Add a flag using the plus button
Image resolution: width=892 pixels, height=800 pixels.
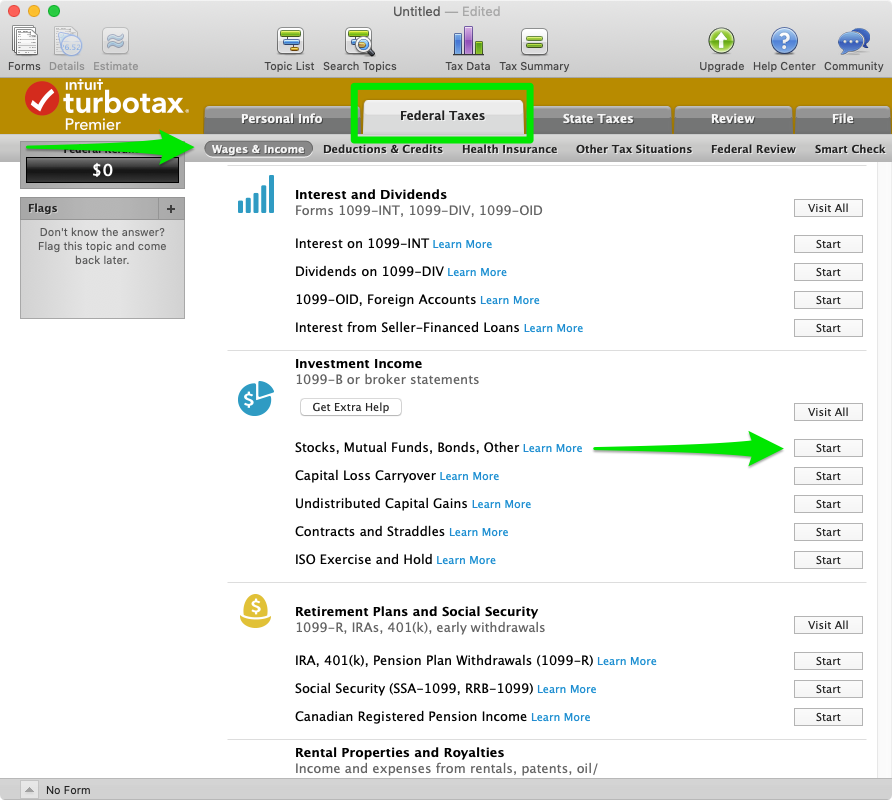(172, 208)
